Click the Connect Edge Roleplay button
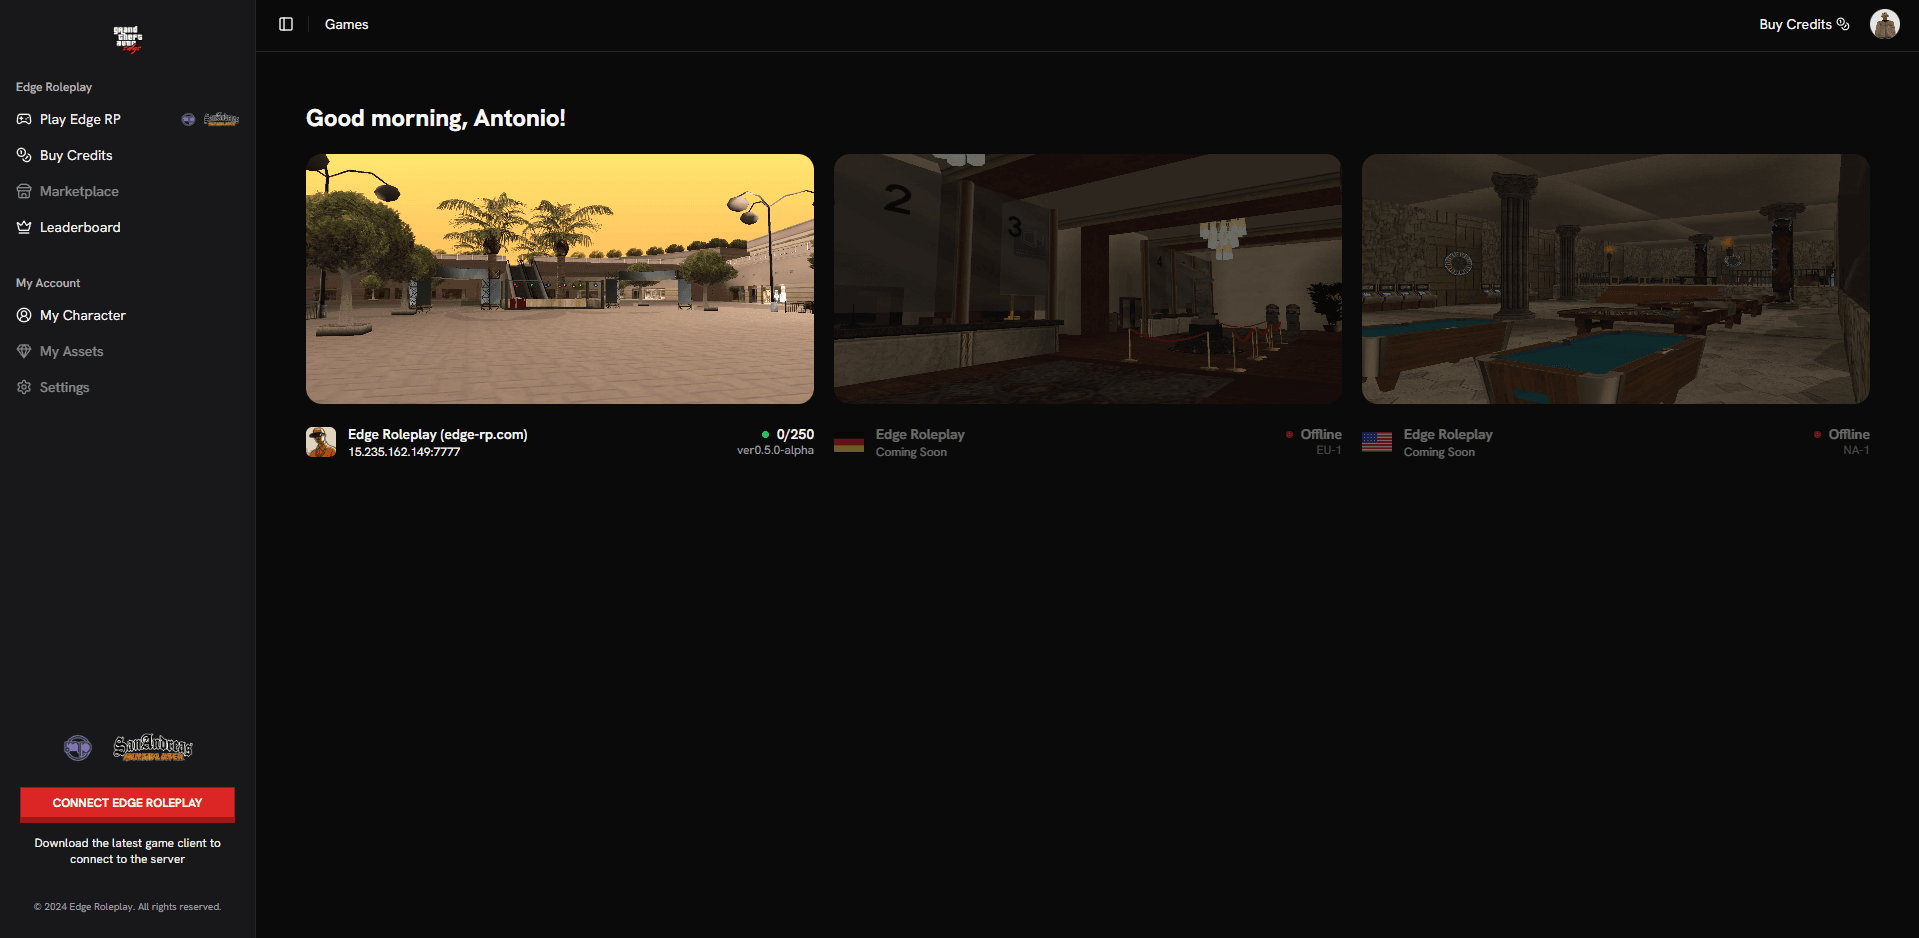 128,804
